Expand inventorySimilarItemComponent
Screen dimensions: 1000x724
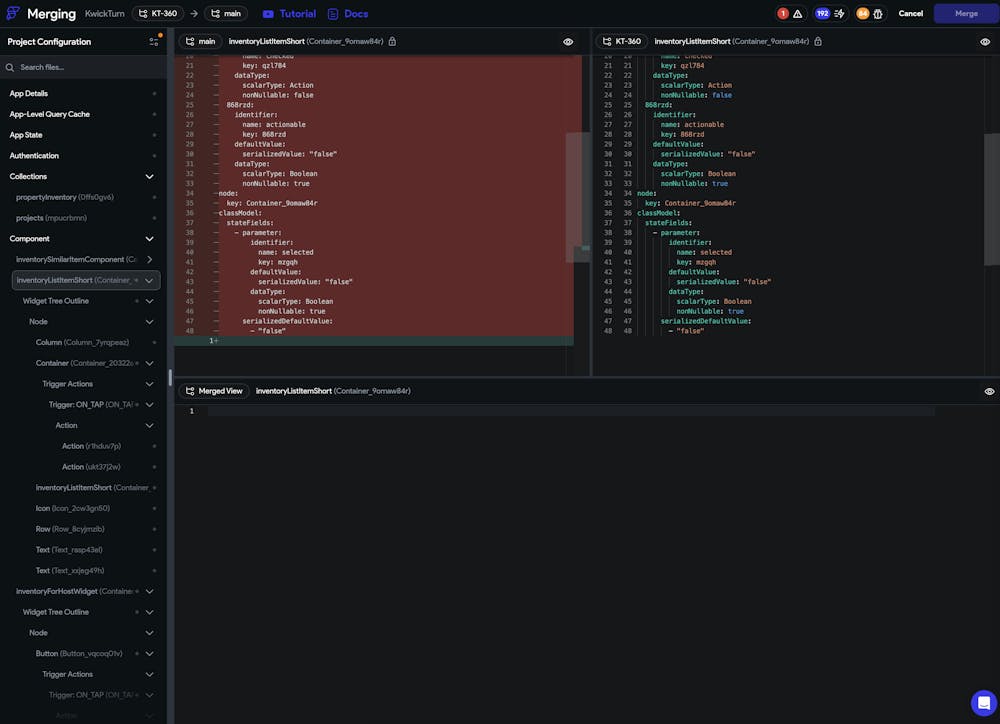point(149,260)
